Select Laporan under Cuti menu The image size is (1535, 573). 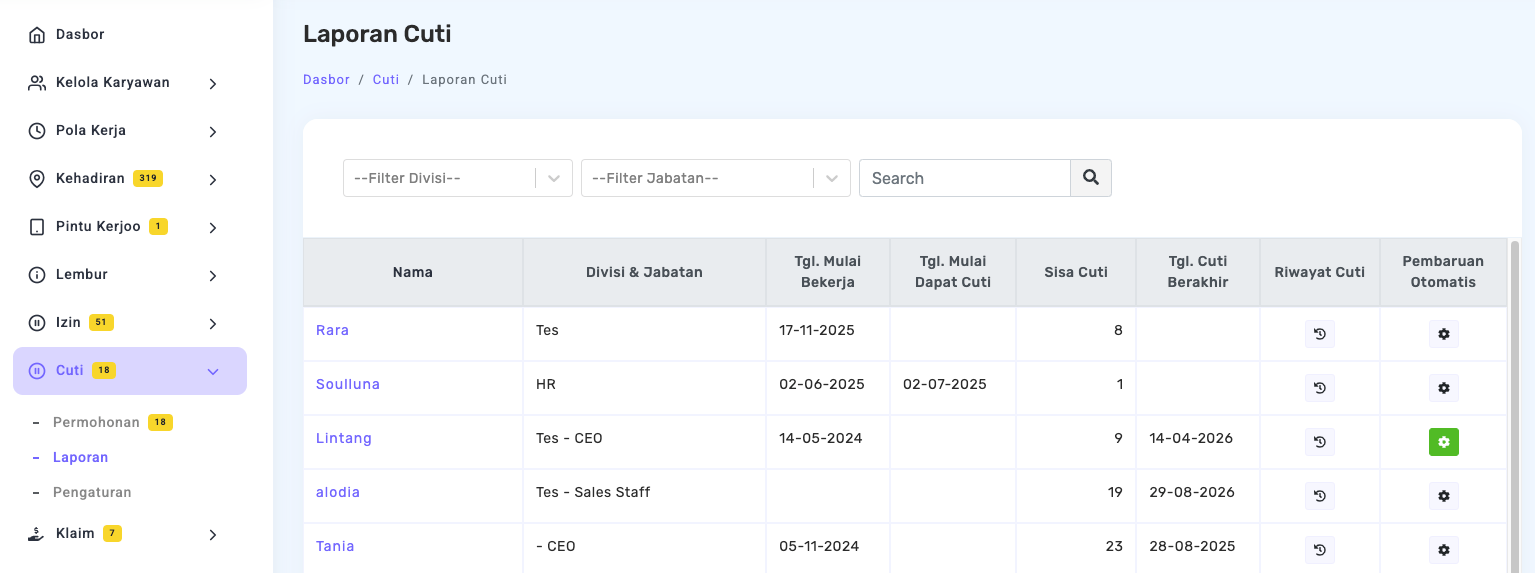click(81, 457)
